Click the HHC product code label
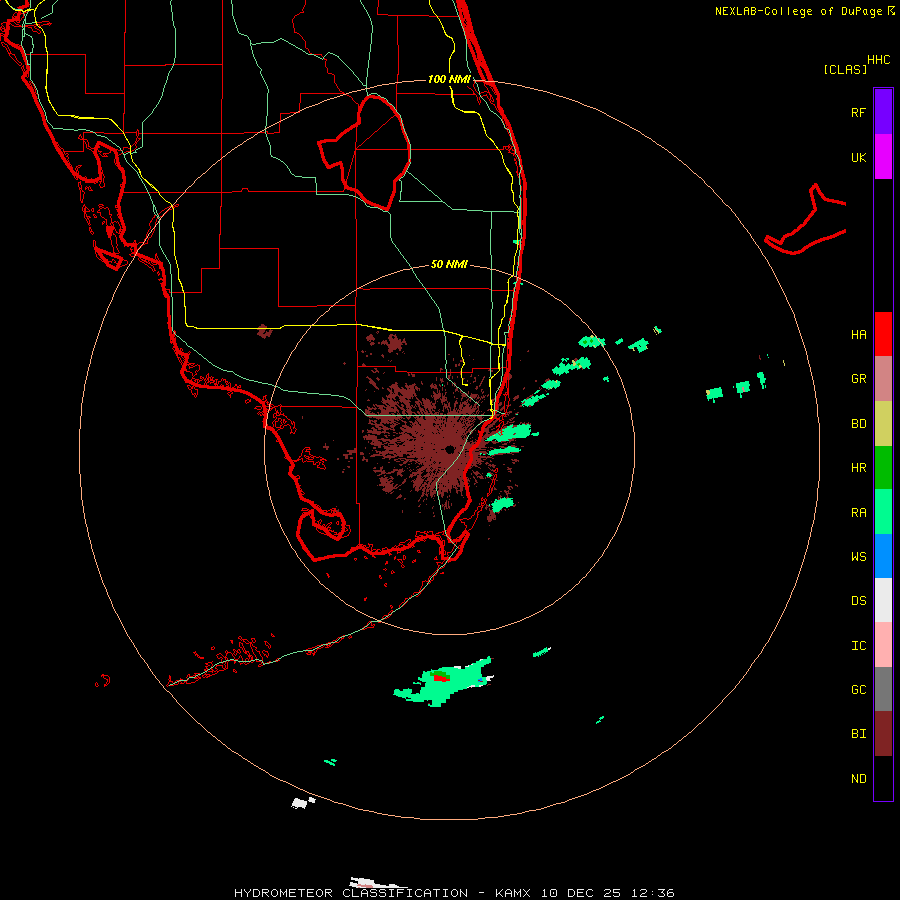900x900 pixels. (878, 60)
